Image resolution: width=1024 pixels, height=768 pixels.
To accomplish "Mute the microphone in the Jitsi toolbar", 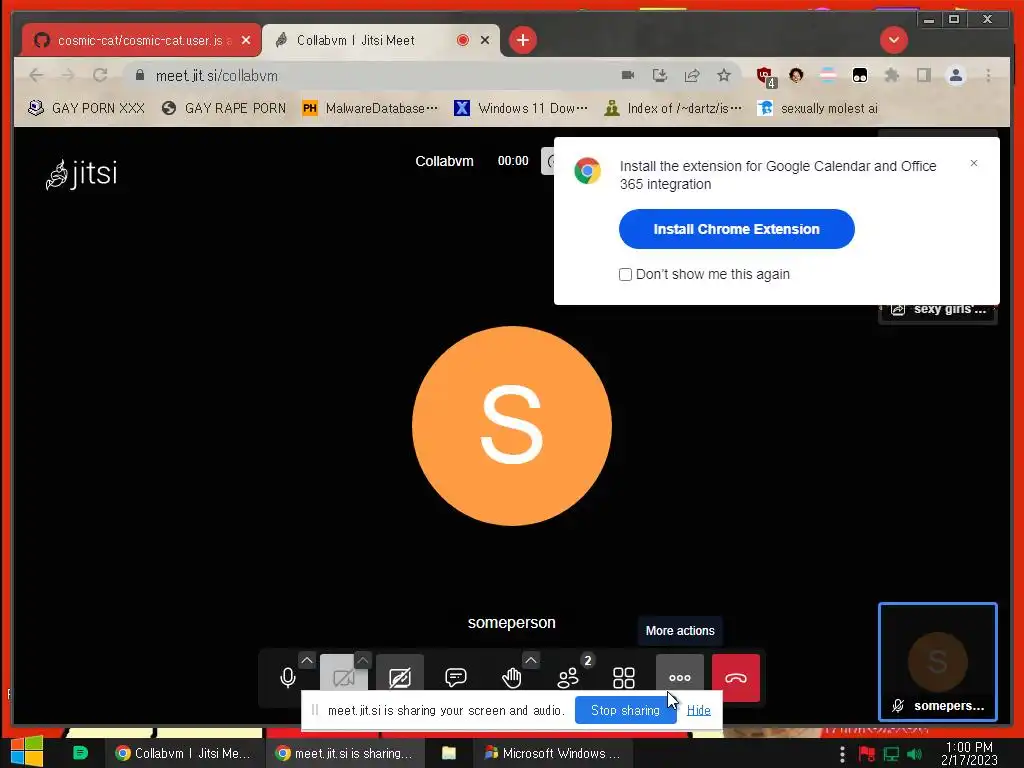I will 287,678.
